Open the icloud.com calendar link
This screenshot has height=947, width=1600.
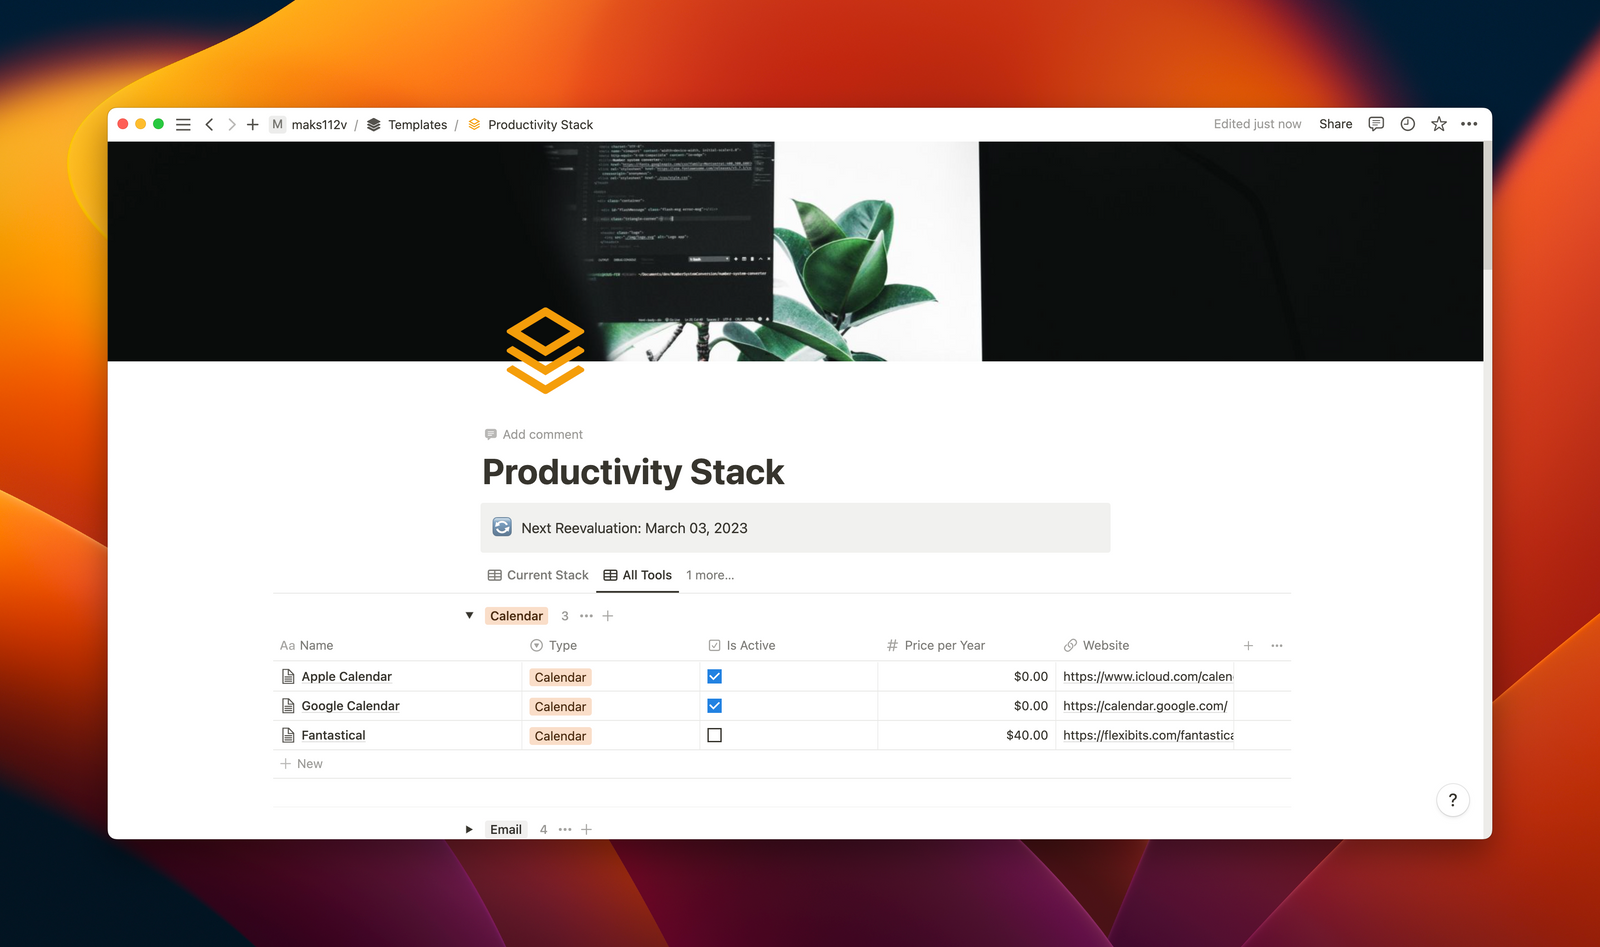1147,677
